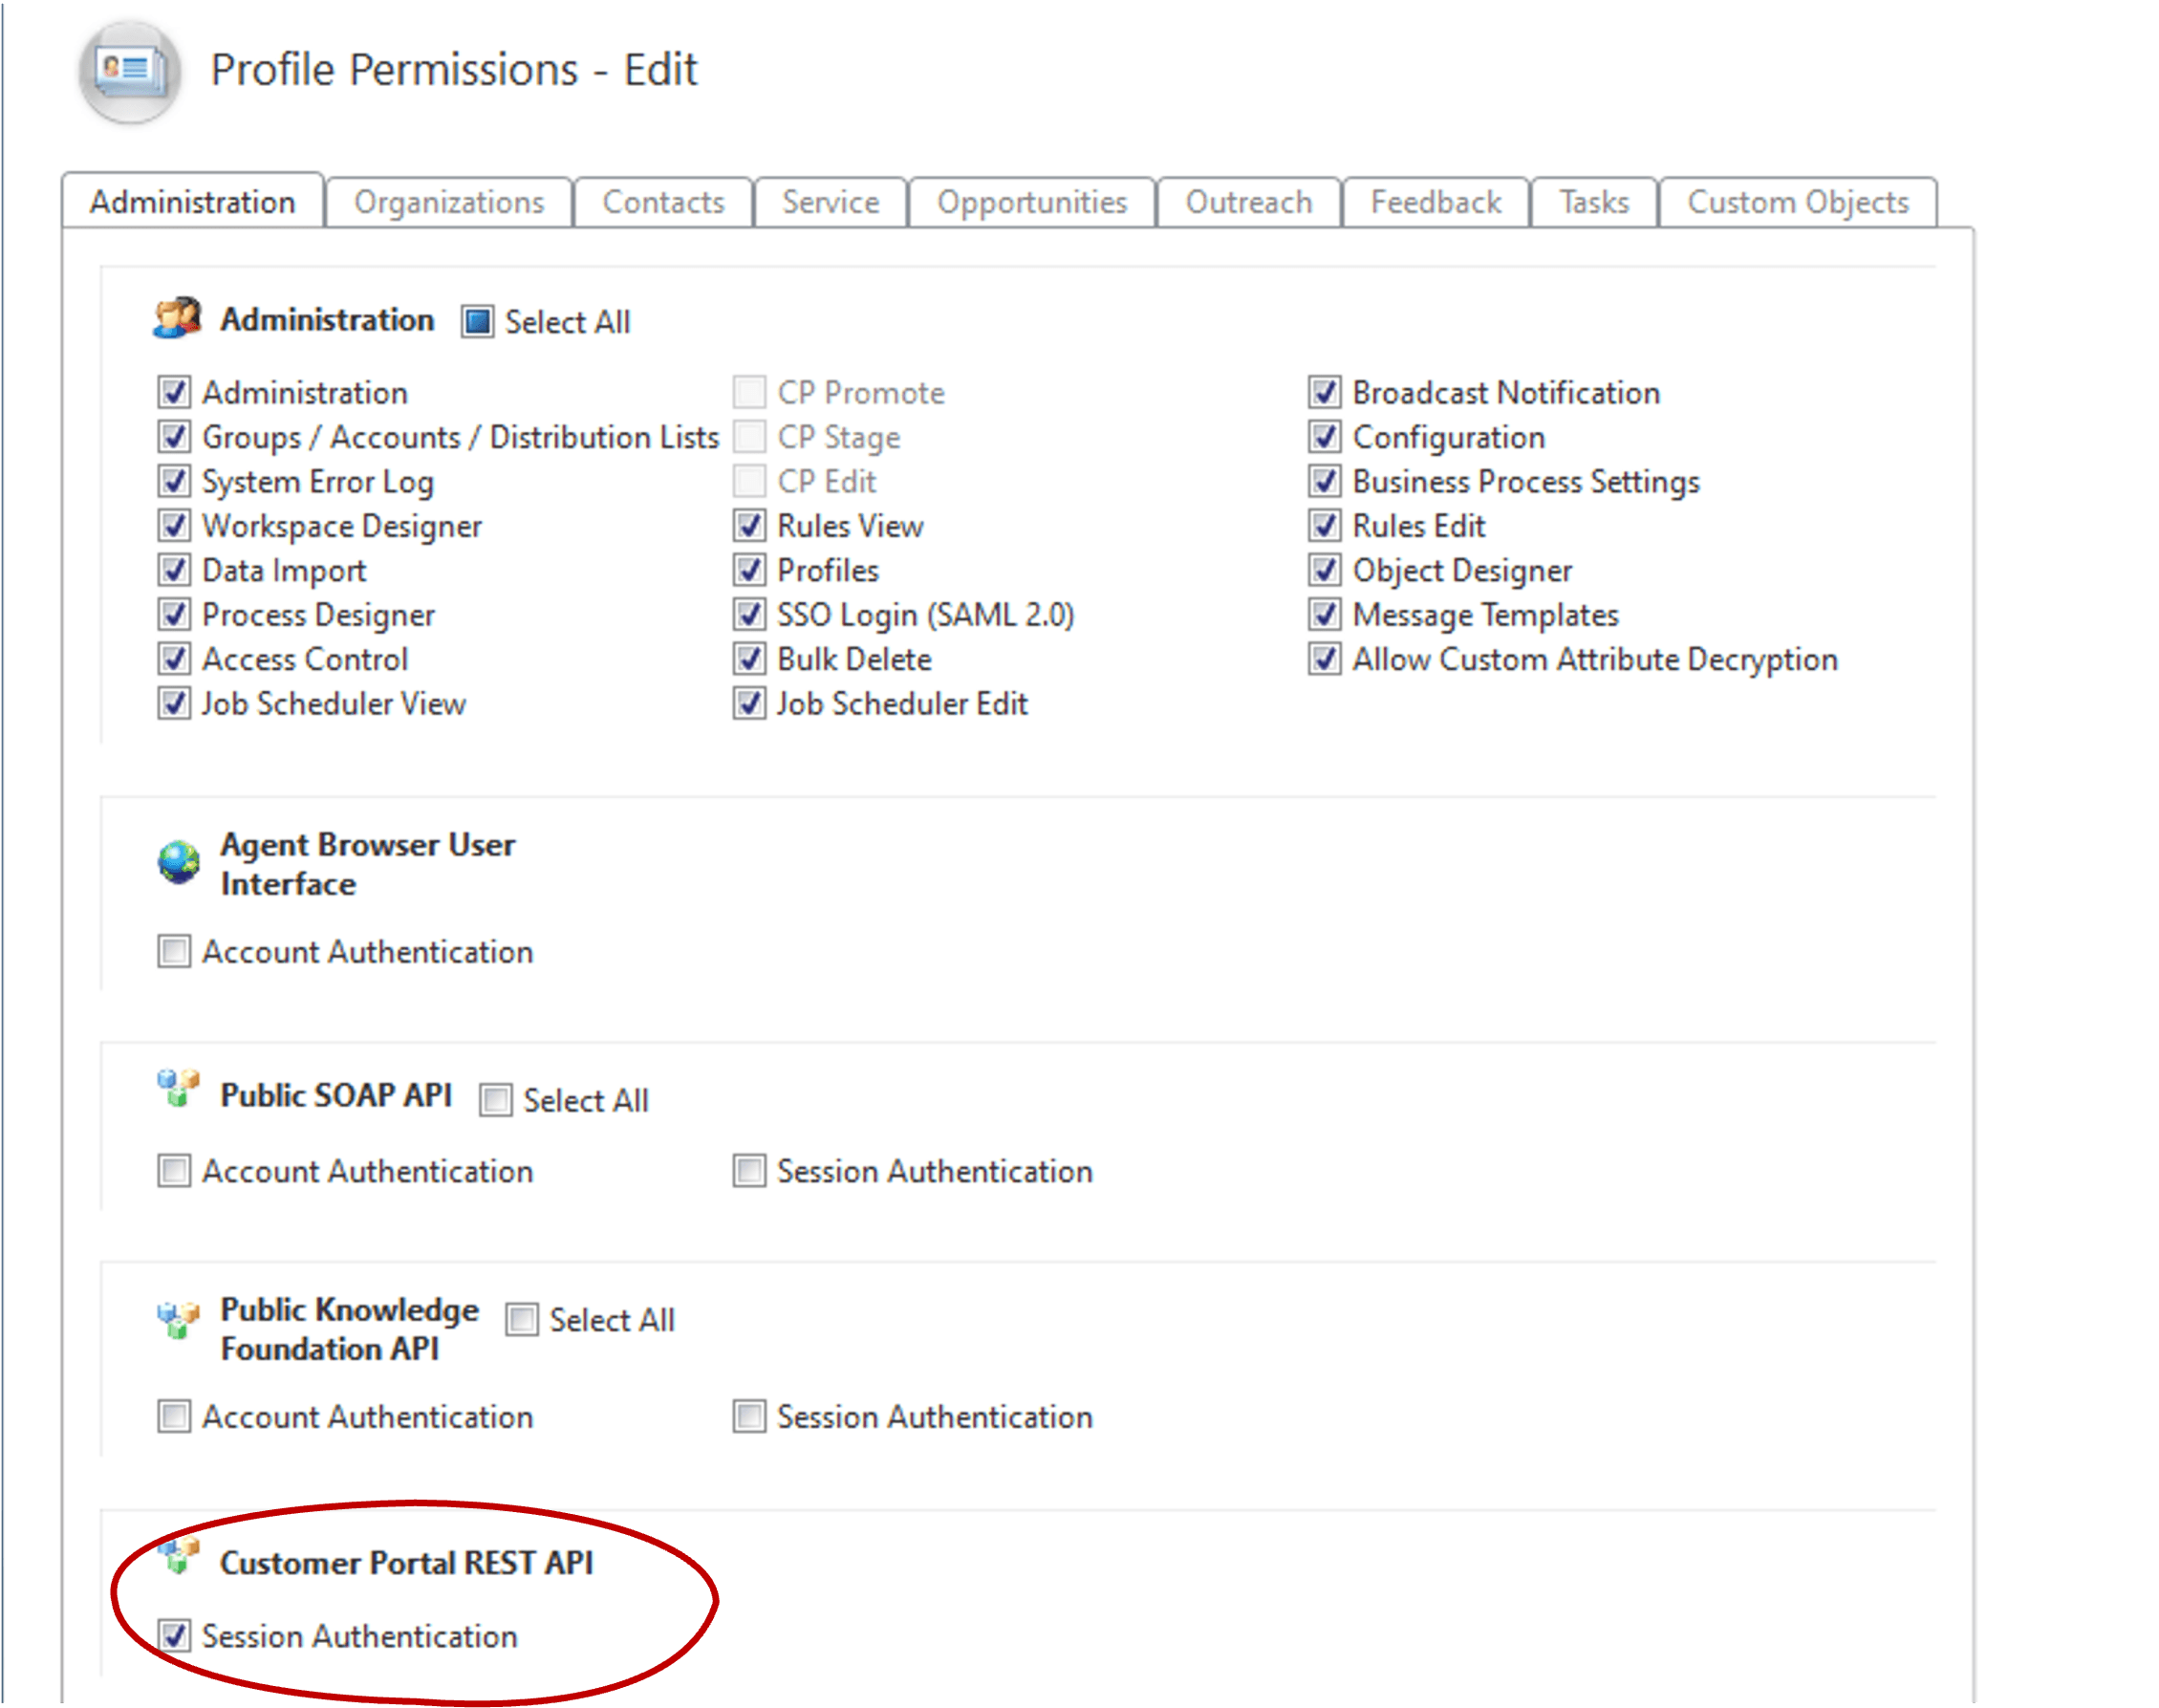The image size is (2159, 1708).
Task: Uncheck the SSO Login (SAML 2.0) option
Action: 749,615
